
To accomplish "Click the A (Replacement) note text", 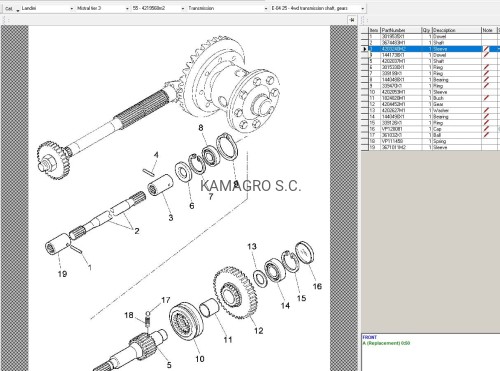I will coord(386,343).
